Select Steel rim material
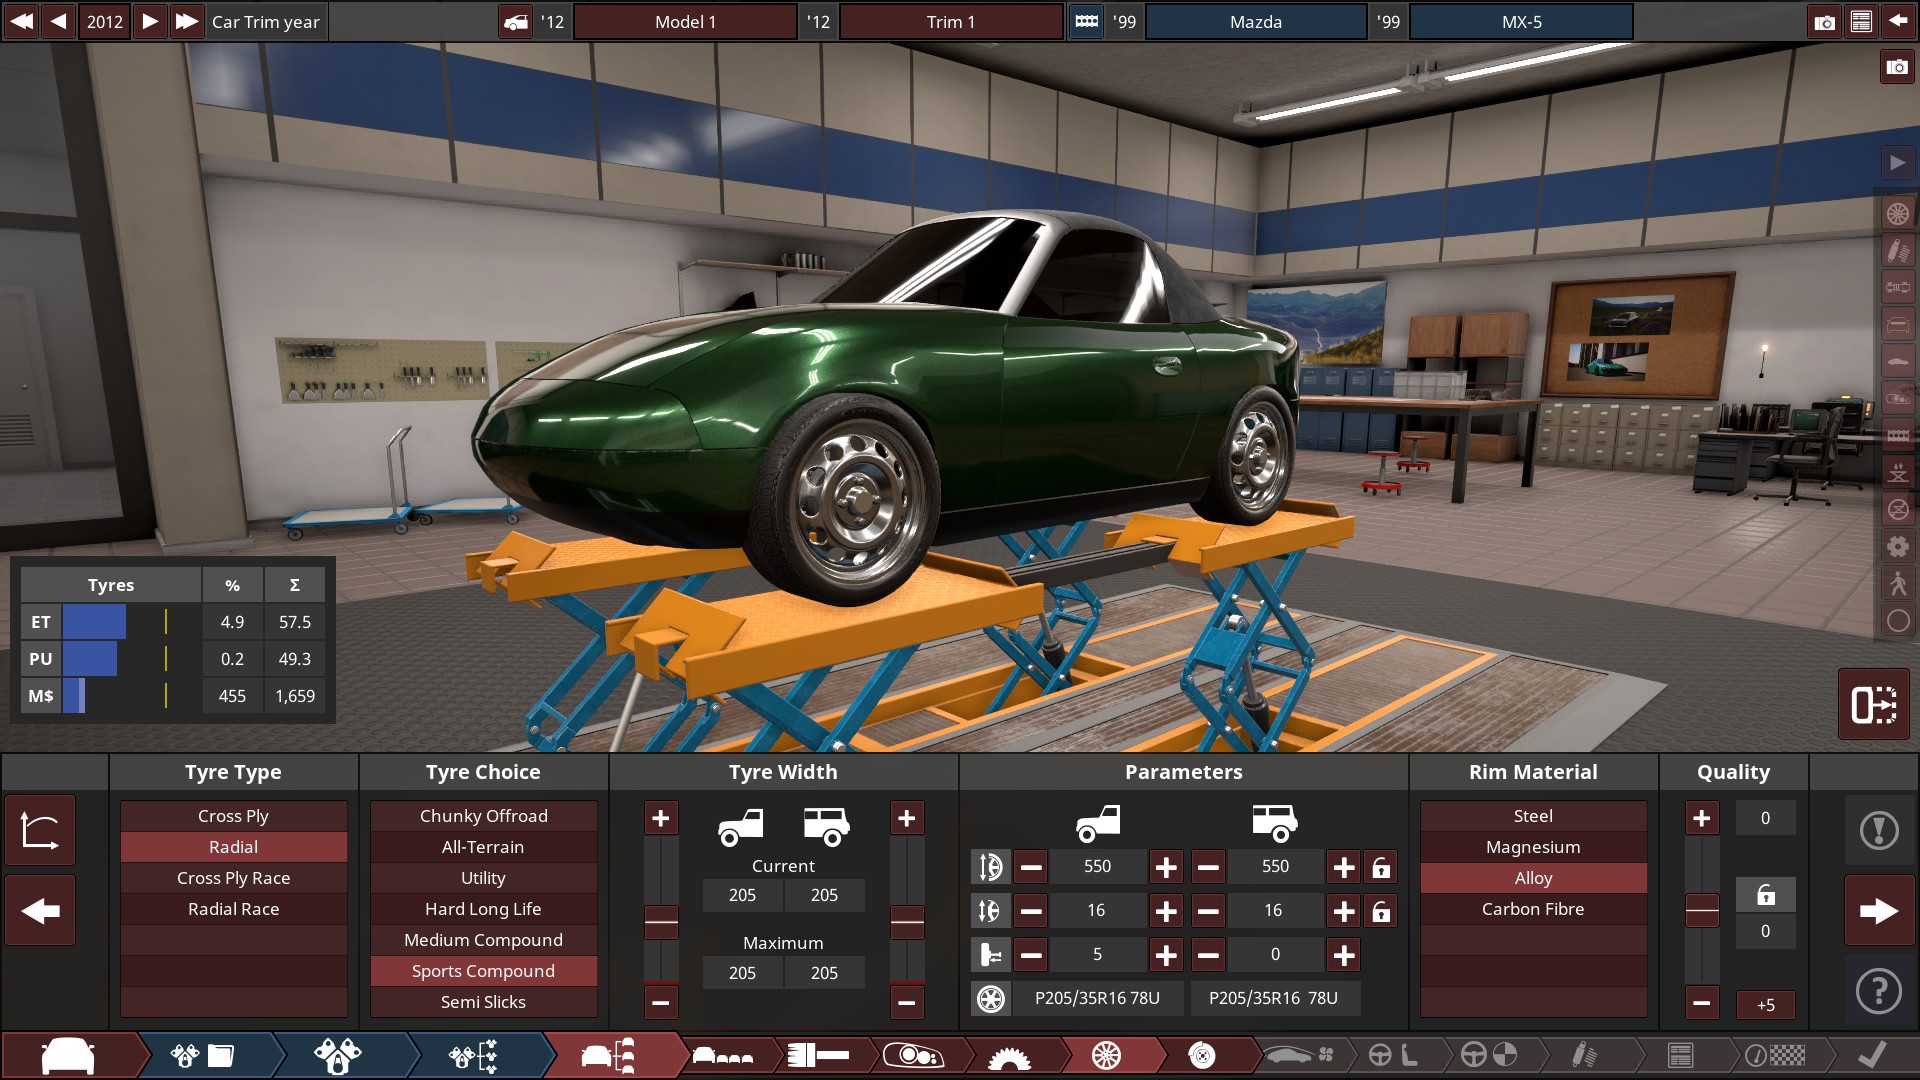The height and width of the screenshot is (1080, 1920). click(1533, 816)
